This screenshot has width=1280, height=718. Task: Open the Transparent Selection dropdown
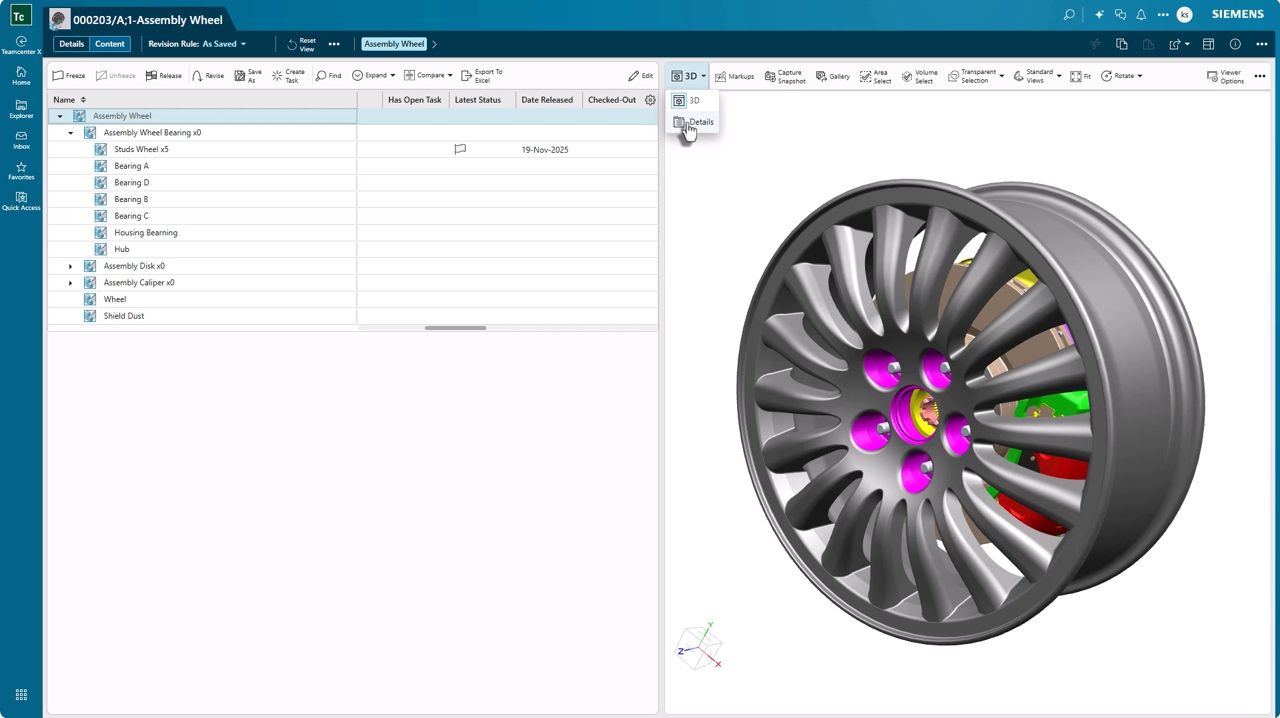coord(975,76)
